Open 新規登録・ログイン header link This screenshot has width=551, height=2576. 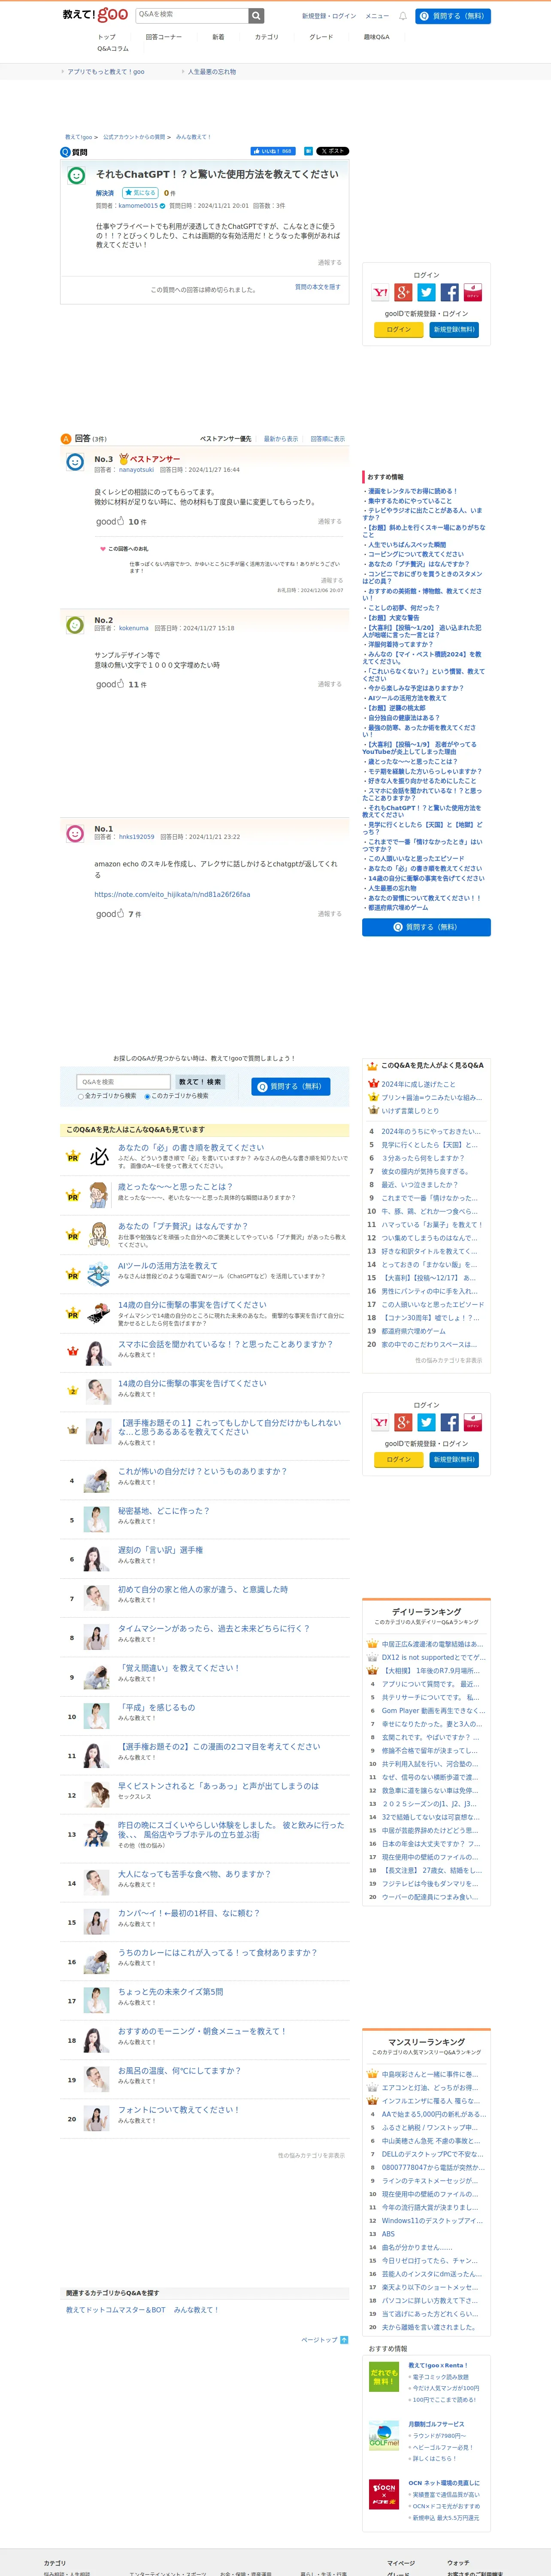pyautogui.click(x=329, y=16)
